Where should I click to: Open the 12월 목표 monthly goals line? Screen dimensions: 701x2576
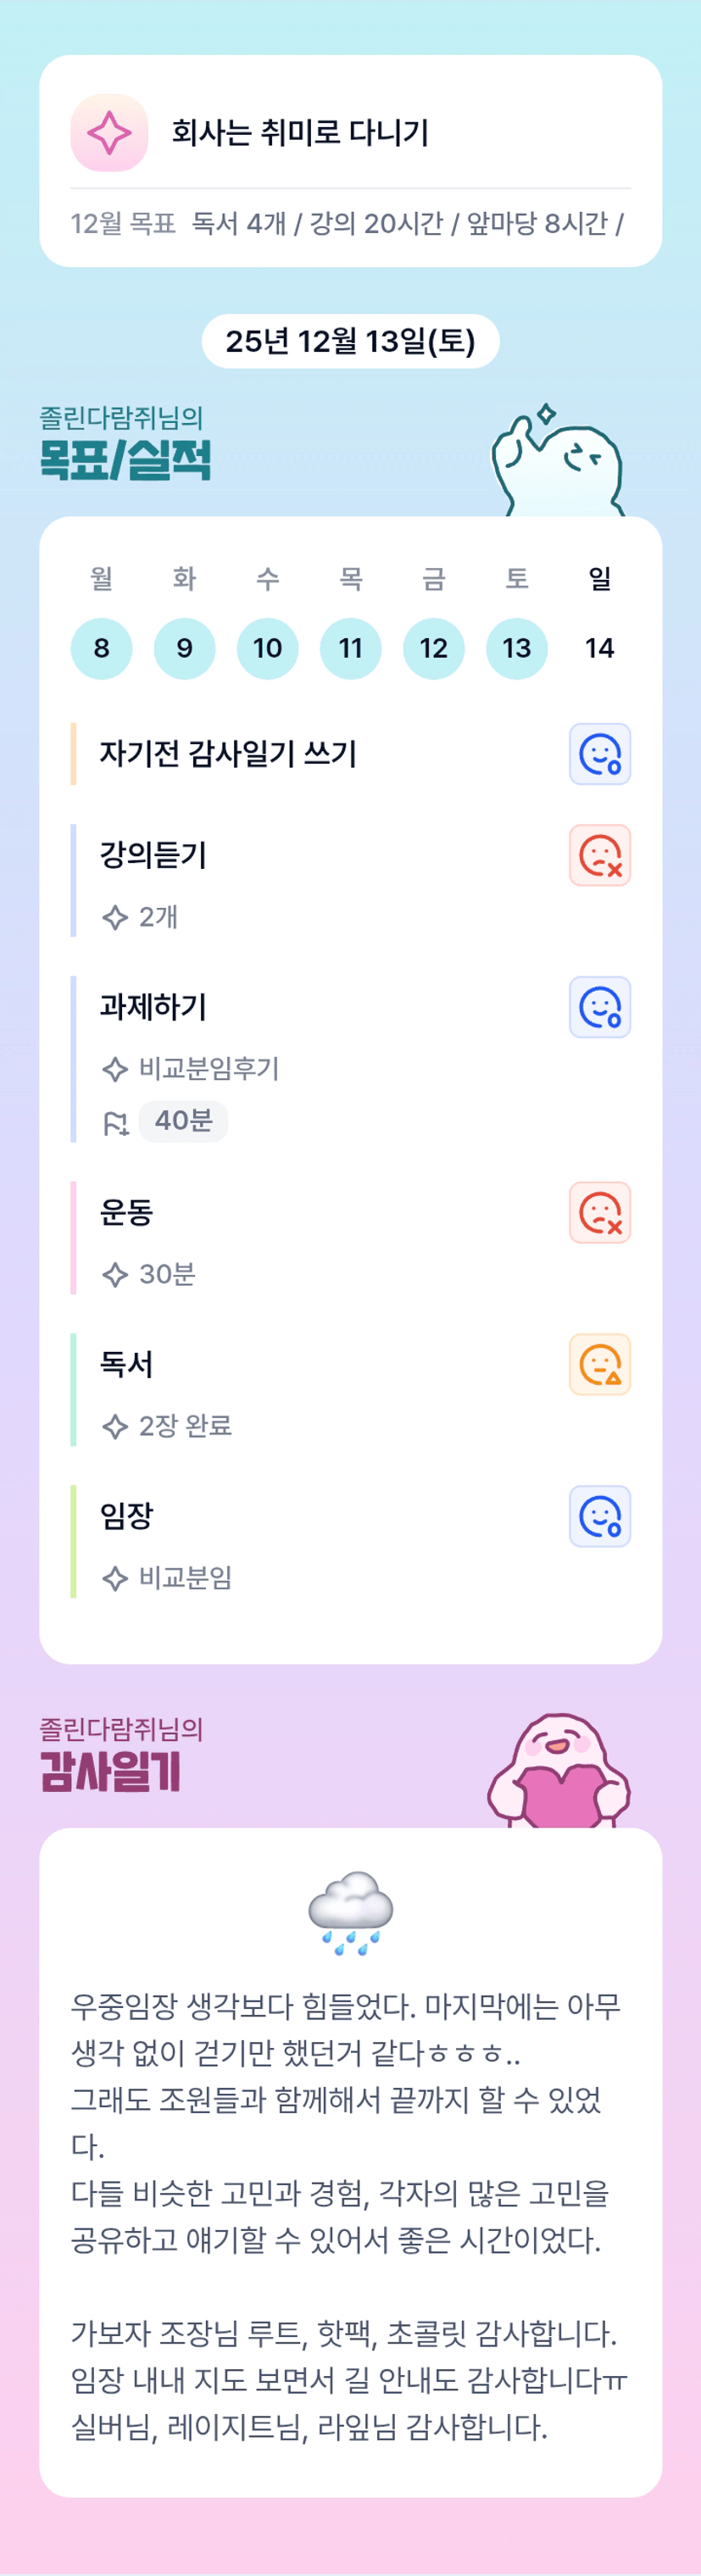[x=348, y=223]
